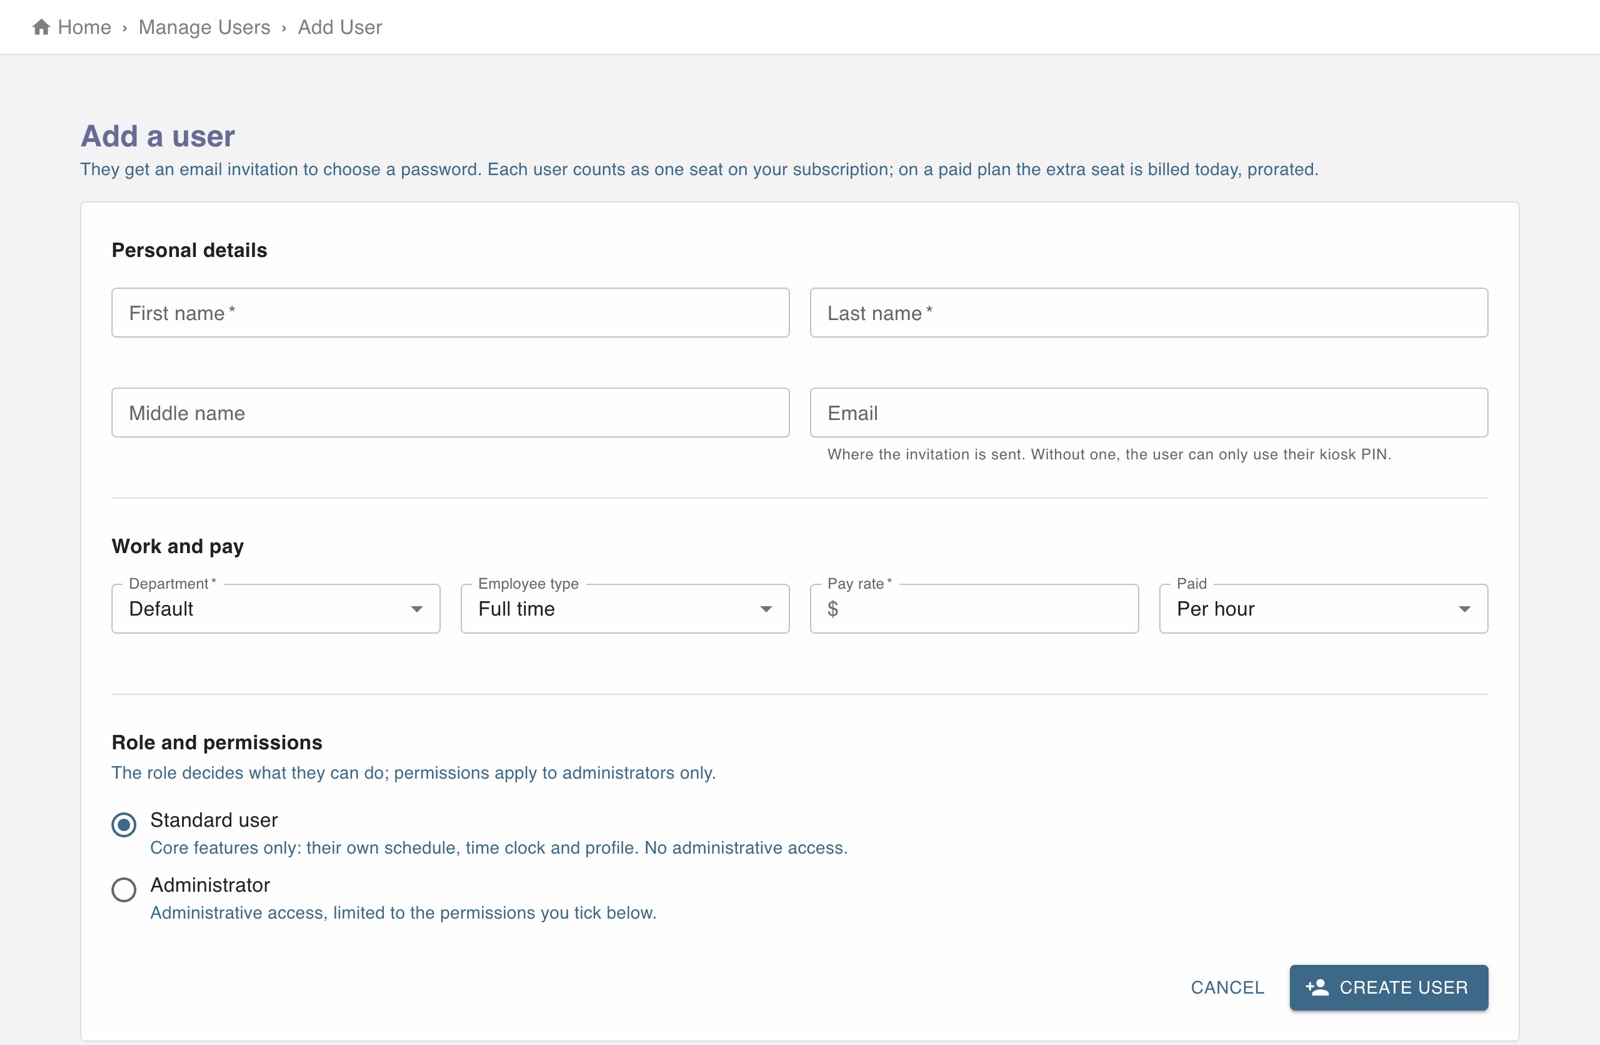Go to Manage Users breadcrumb

pyautogui.click(x=204, y=27)
